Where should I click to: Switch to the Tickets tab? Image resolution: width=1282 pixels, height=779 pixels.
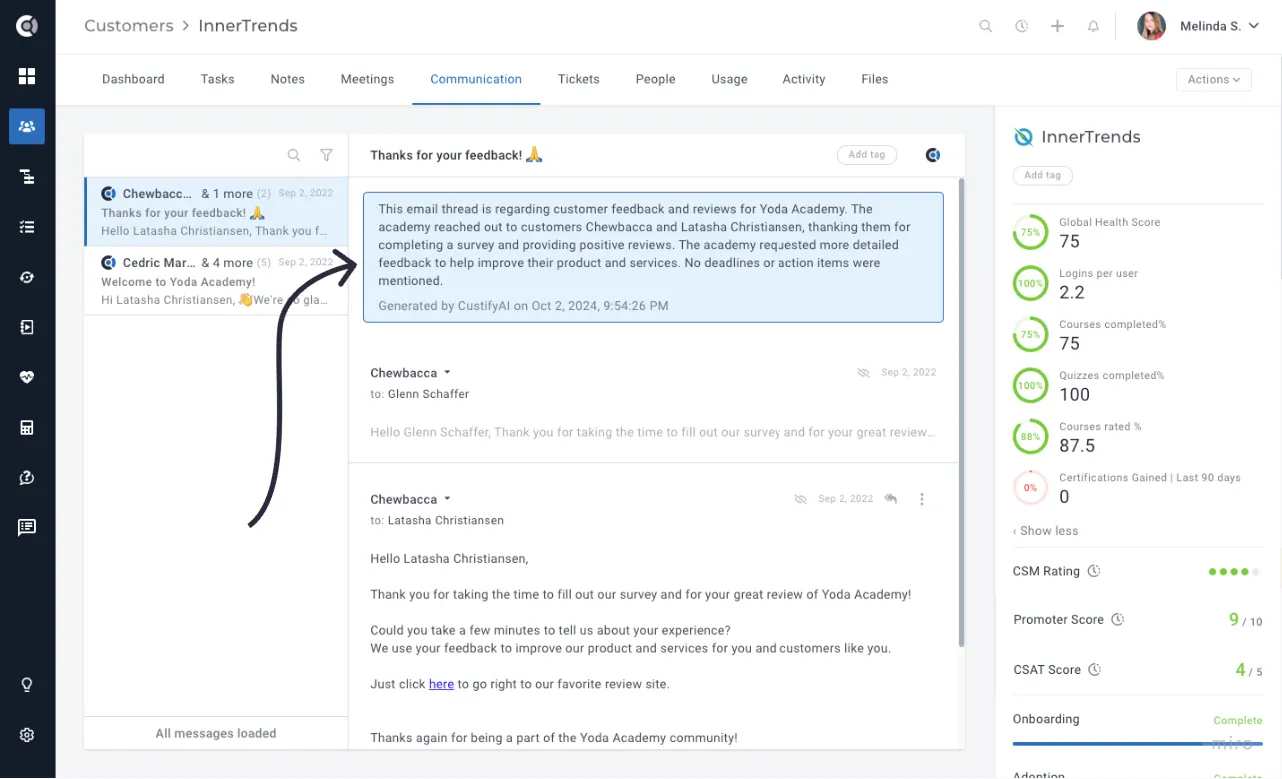click(x=579, y=79)
